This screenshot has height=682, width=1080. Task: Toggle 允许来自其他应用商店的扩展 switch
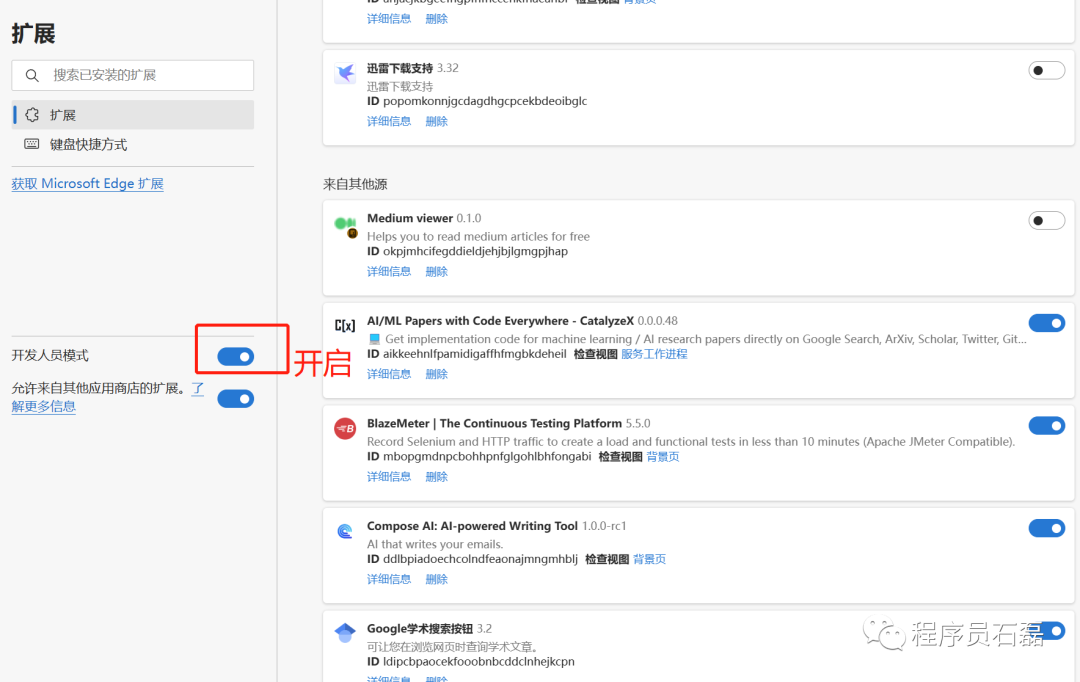(x=236, y=399)
